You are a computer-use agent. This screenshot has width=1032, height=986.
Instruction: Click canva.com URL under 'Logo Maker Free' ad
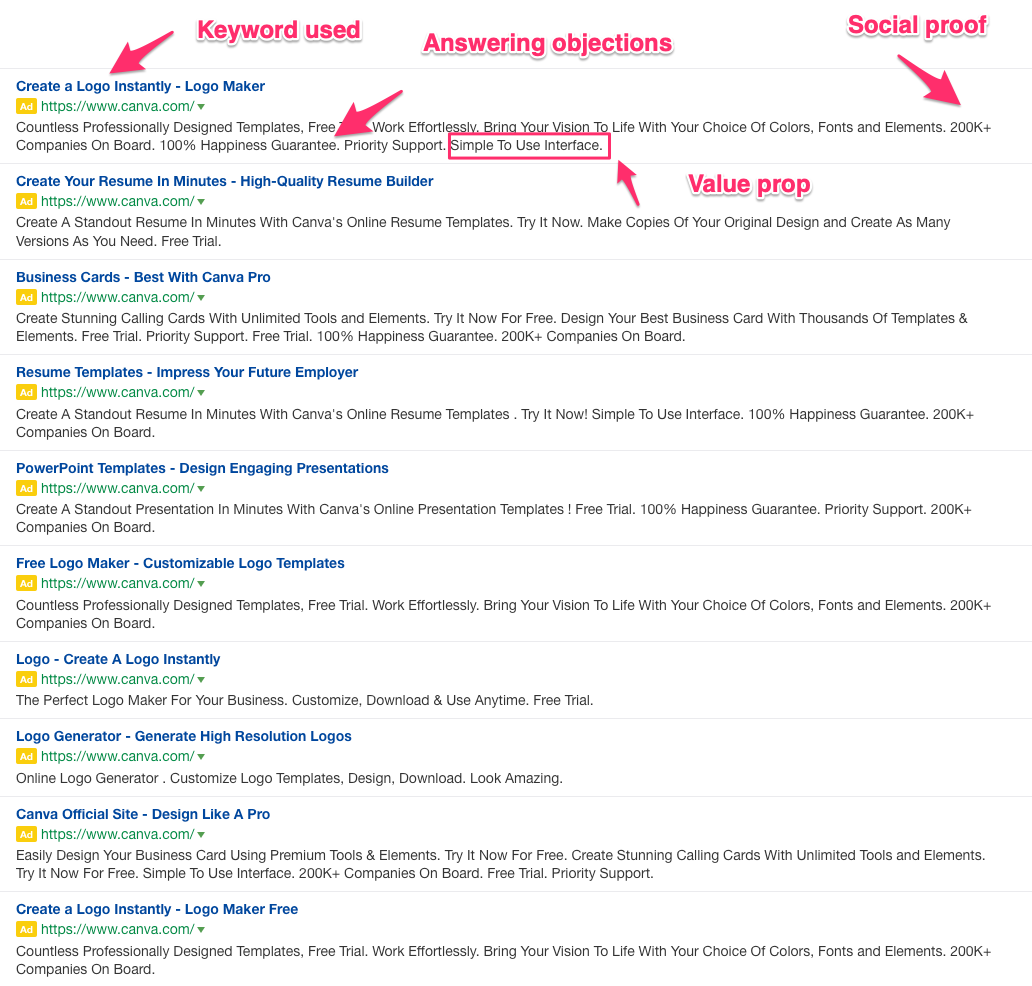tap(118, 929)
